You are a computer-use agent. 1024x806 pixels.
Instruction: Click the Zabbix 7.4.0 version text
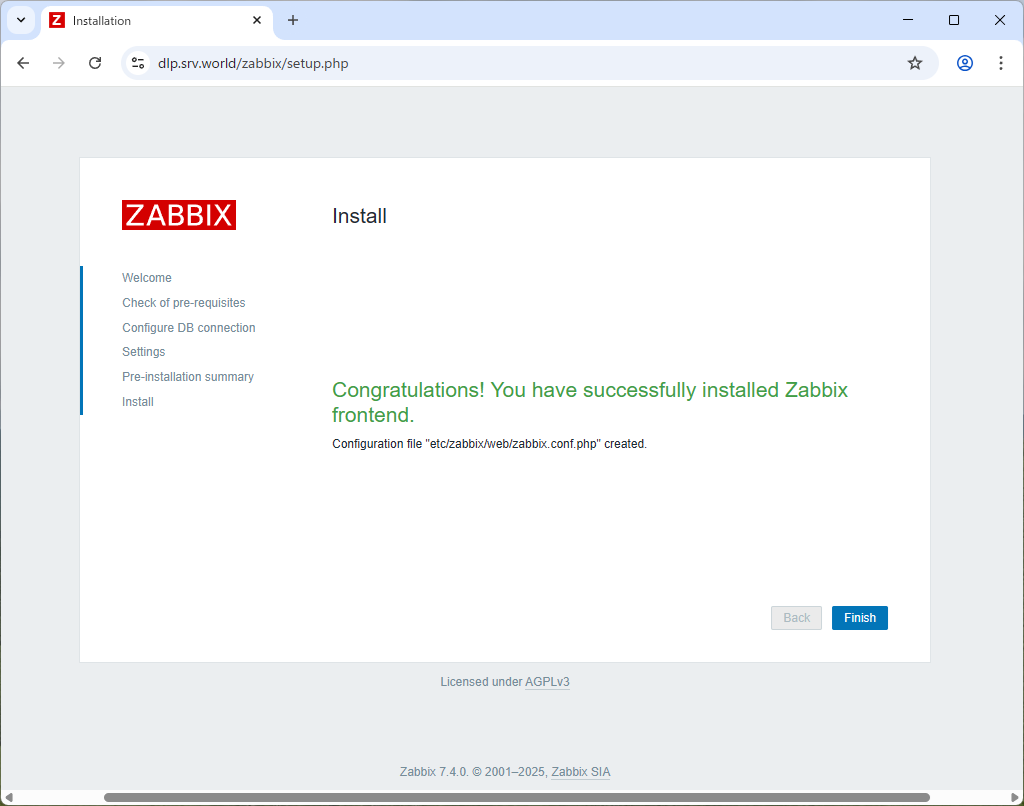pos(434,772)
